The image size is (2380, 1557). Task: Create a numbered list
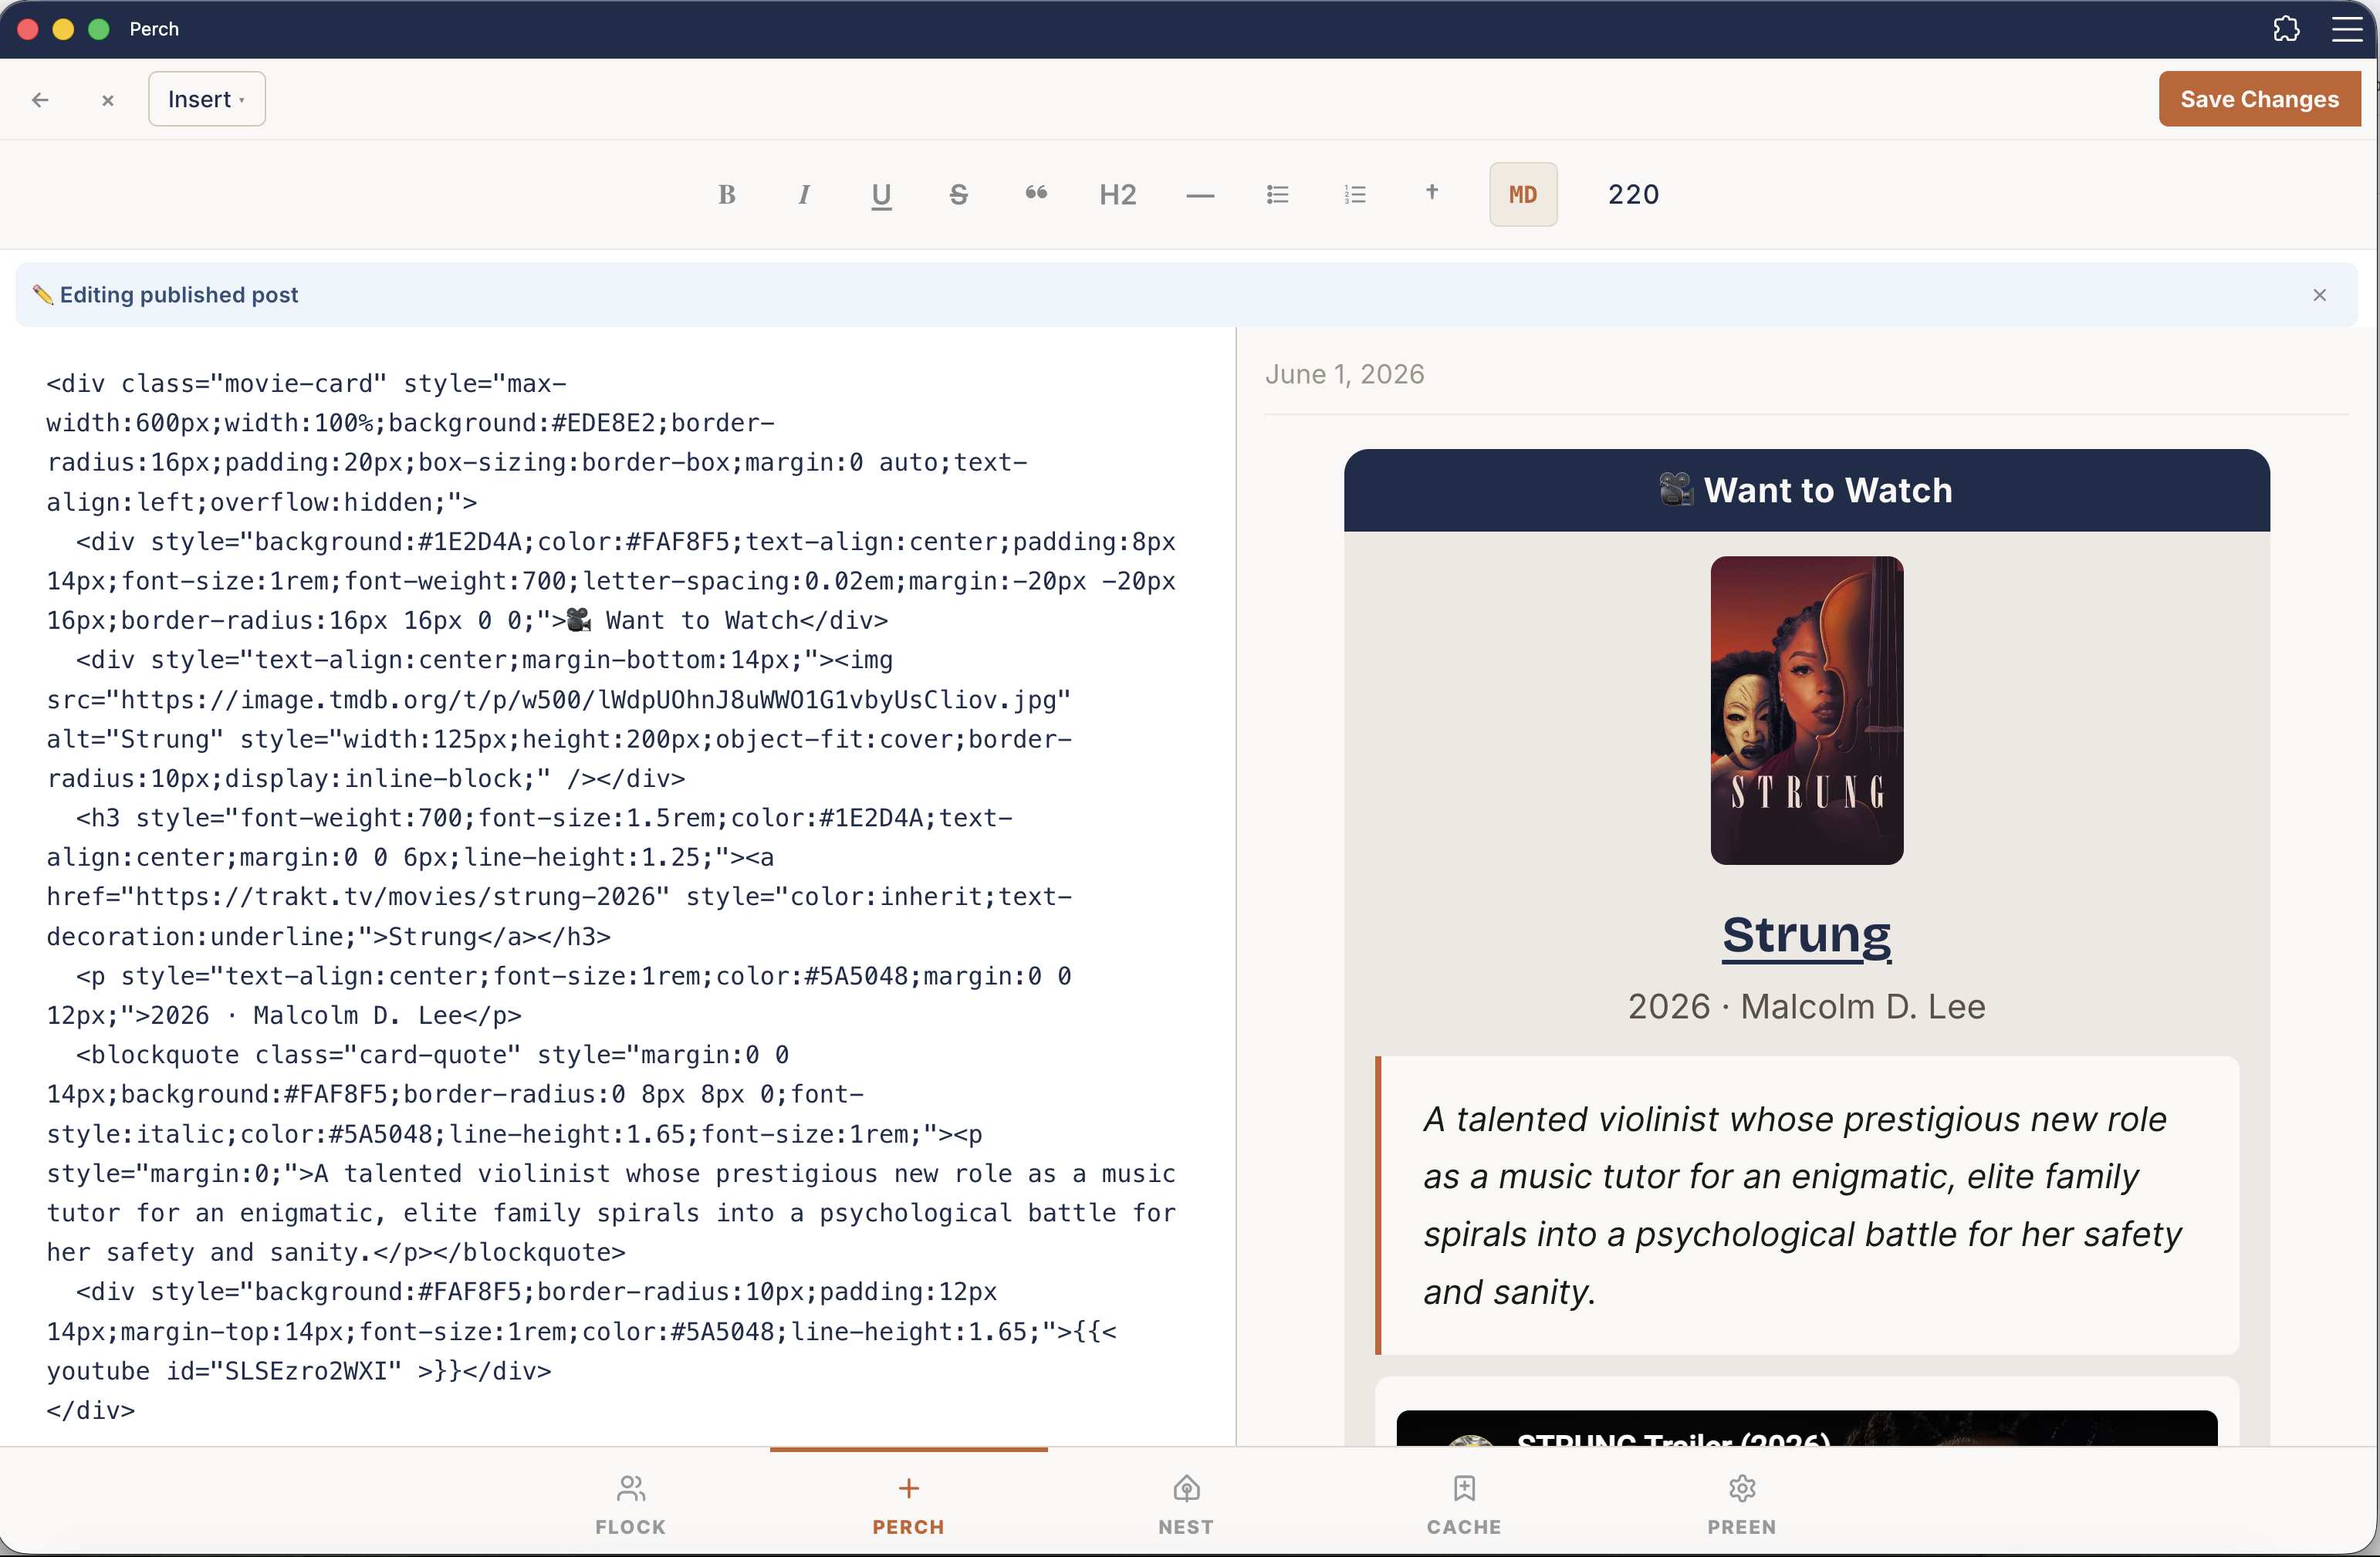(1354, 194)
